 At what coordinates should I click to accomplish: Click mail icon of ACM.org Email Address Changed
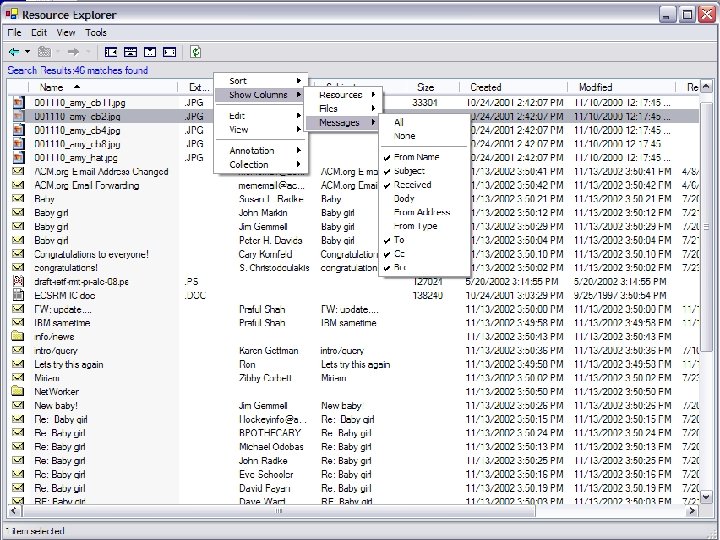(x=18, y=171)
